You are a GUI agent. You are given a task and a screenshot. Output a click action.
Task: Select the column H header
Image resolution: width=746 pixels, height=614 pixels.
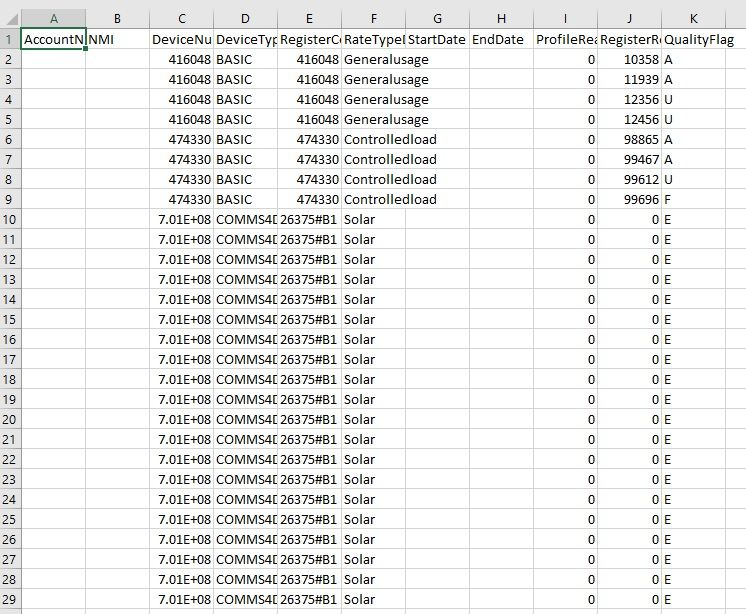tap(501, 17)
